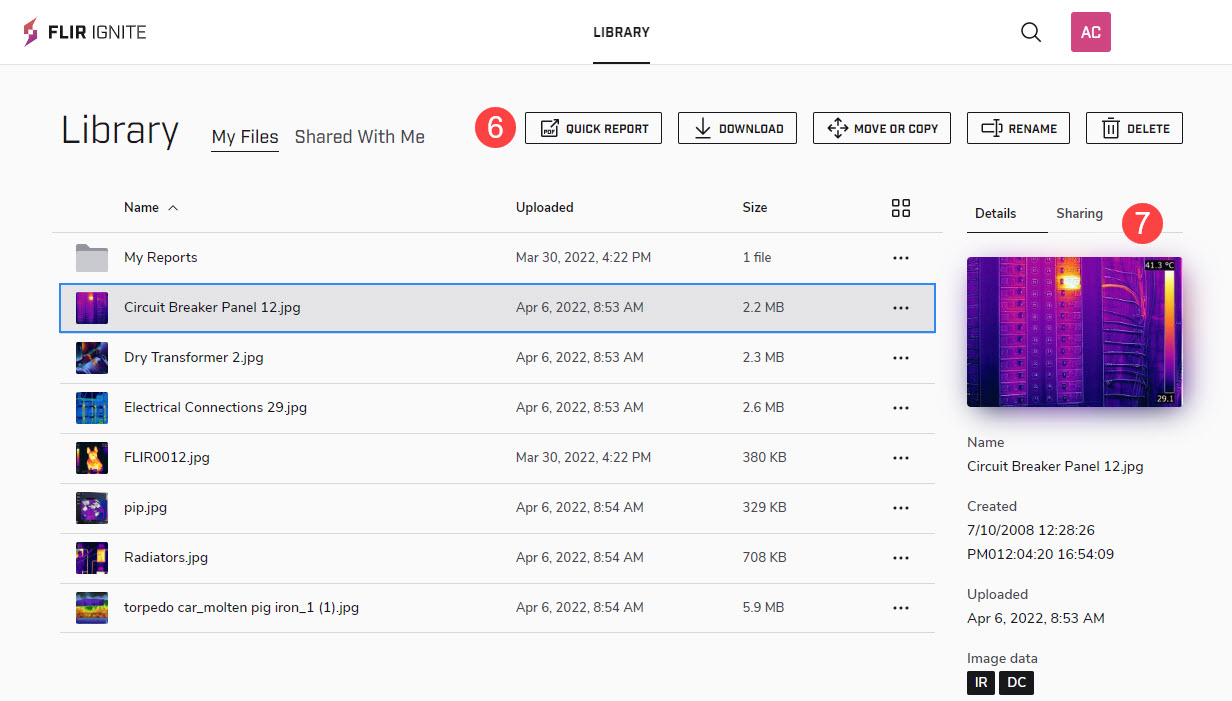Rename the selected file
This screenshot has height=701, width=1232.
point(1018,128)
